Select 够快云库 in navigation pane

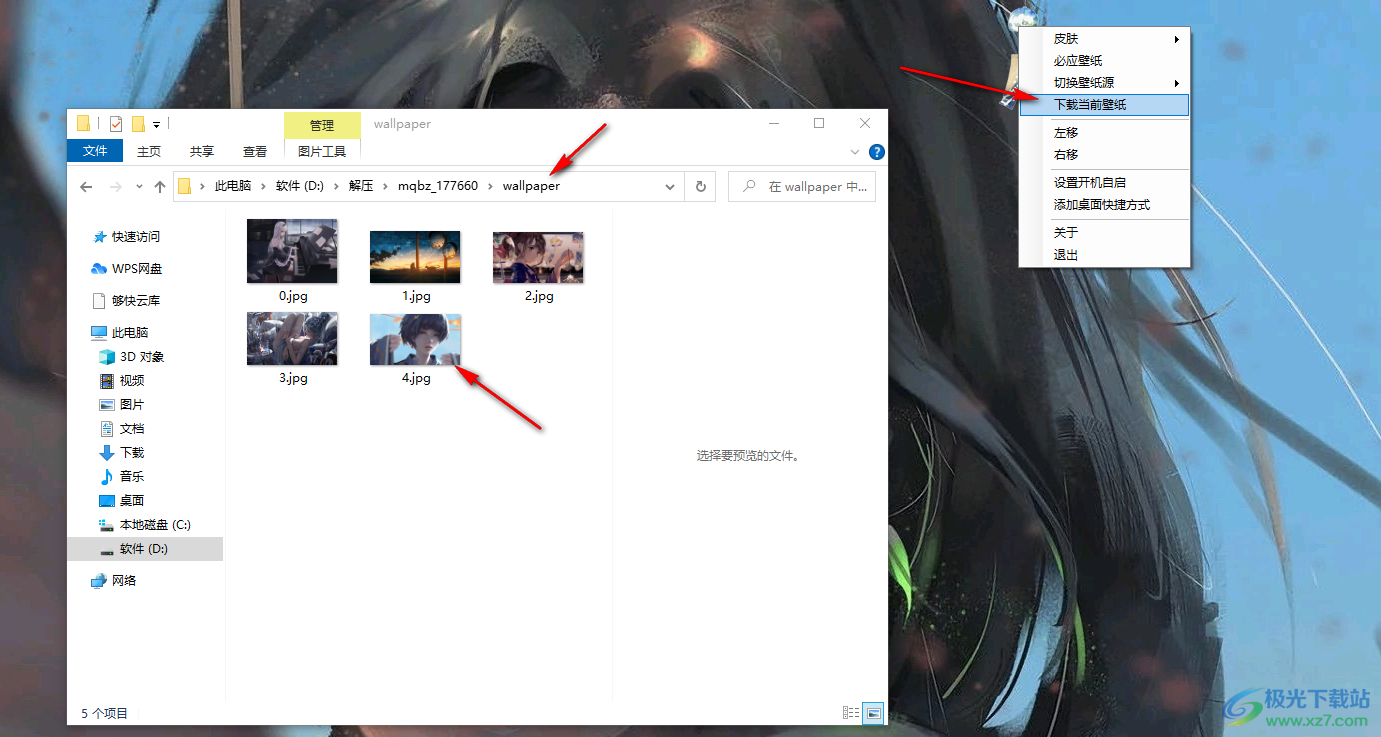(135, 301)
